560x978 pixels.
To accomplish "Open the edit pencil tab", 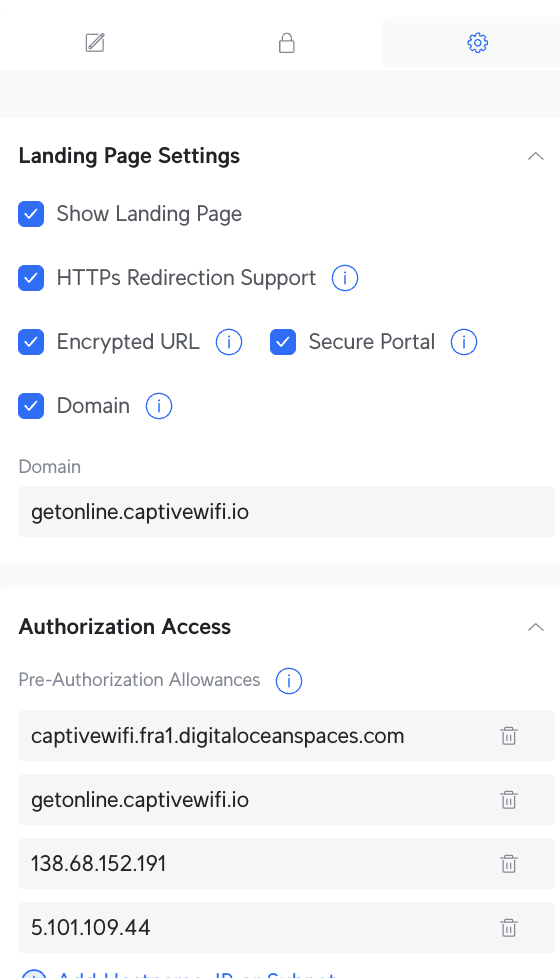I will (x=95, y=43).
